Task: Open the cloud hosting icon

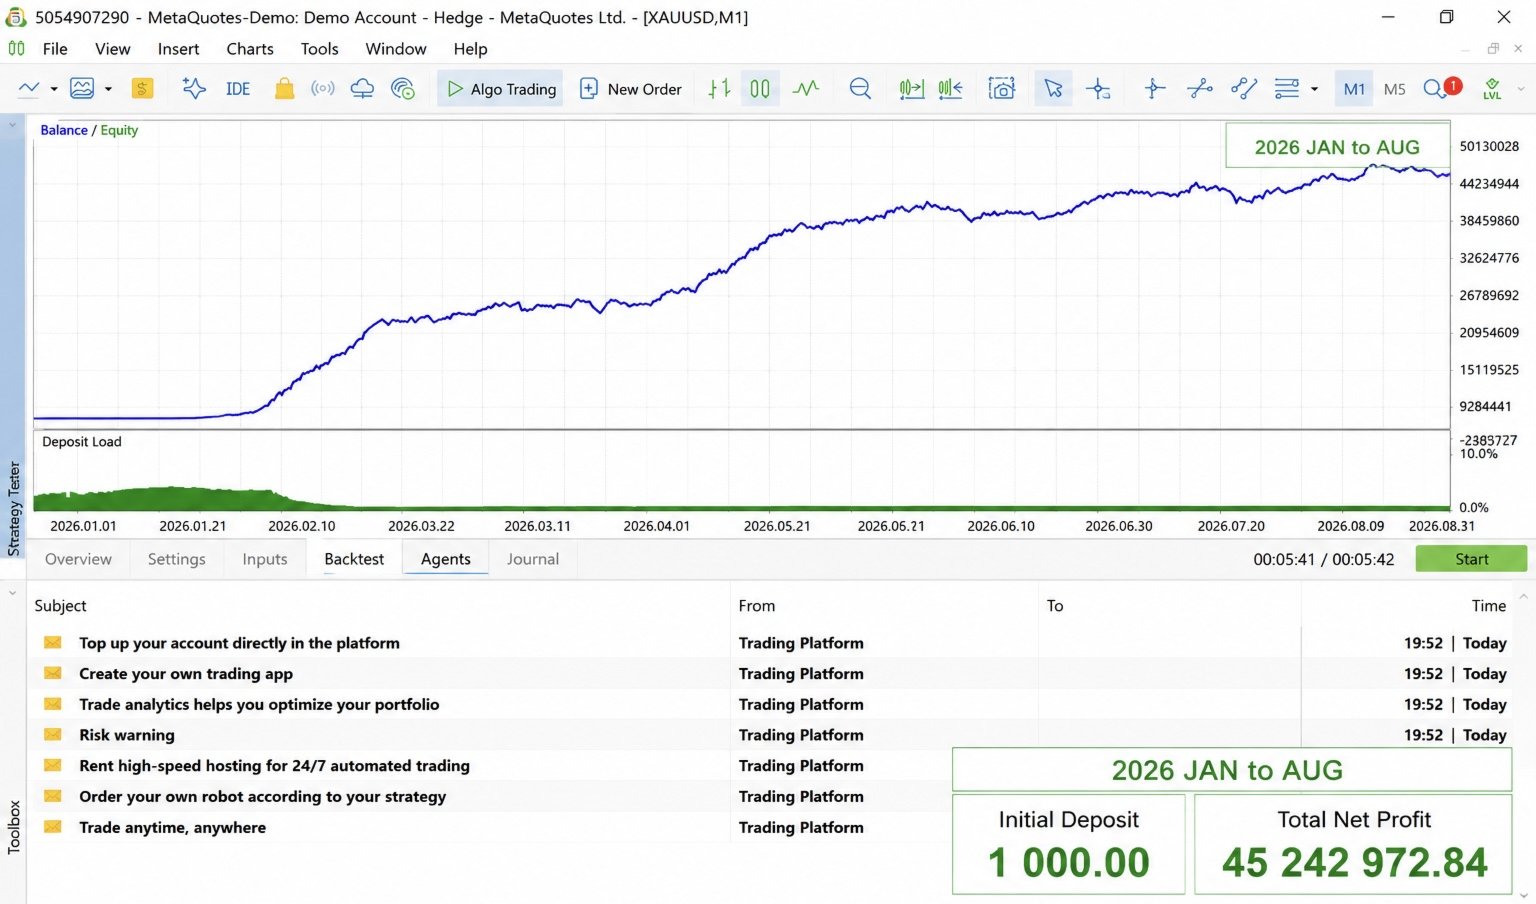Action: point(362,89)
